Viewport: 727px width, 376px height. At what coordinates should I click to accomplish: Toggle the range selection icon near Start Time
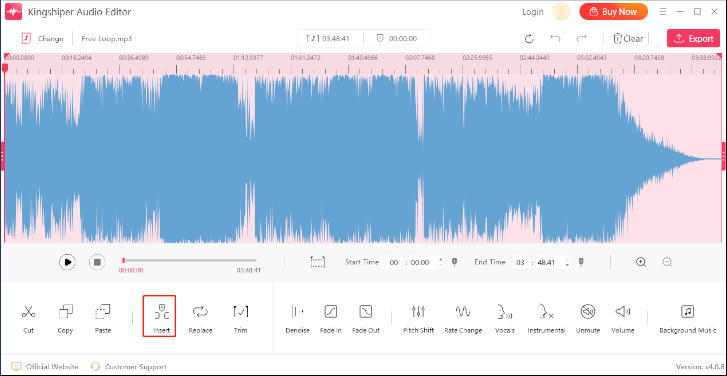tap(318, 262)
